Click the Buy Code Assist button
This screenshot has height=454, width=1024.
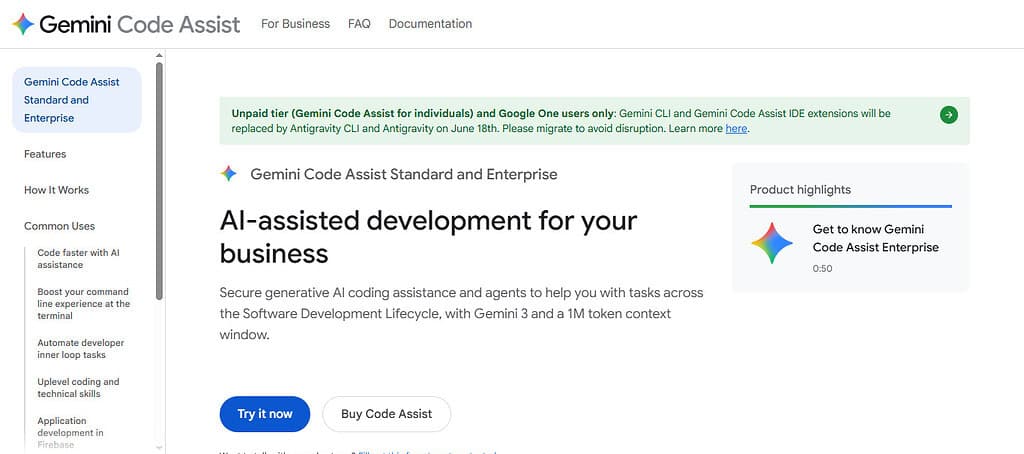(387, 414)
